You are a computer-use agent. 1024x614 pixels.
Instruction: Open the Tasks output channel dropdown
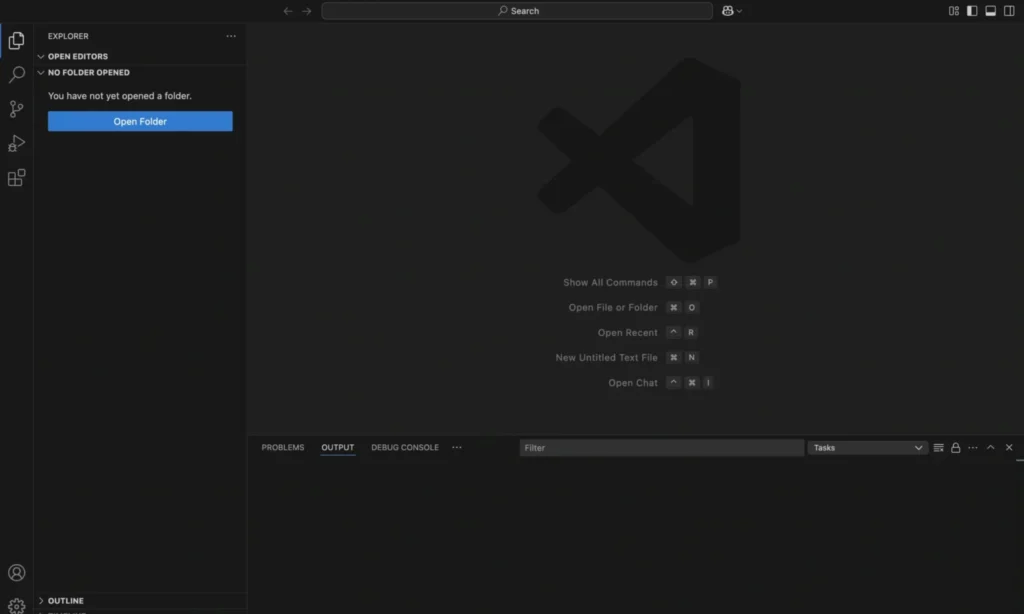tap(868, 447)
